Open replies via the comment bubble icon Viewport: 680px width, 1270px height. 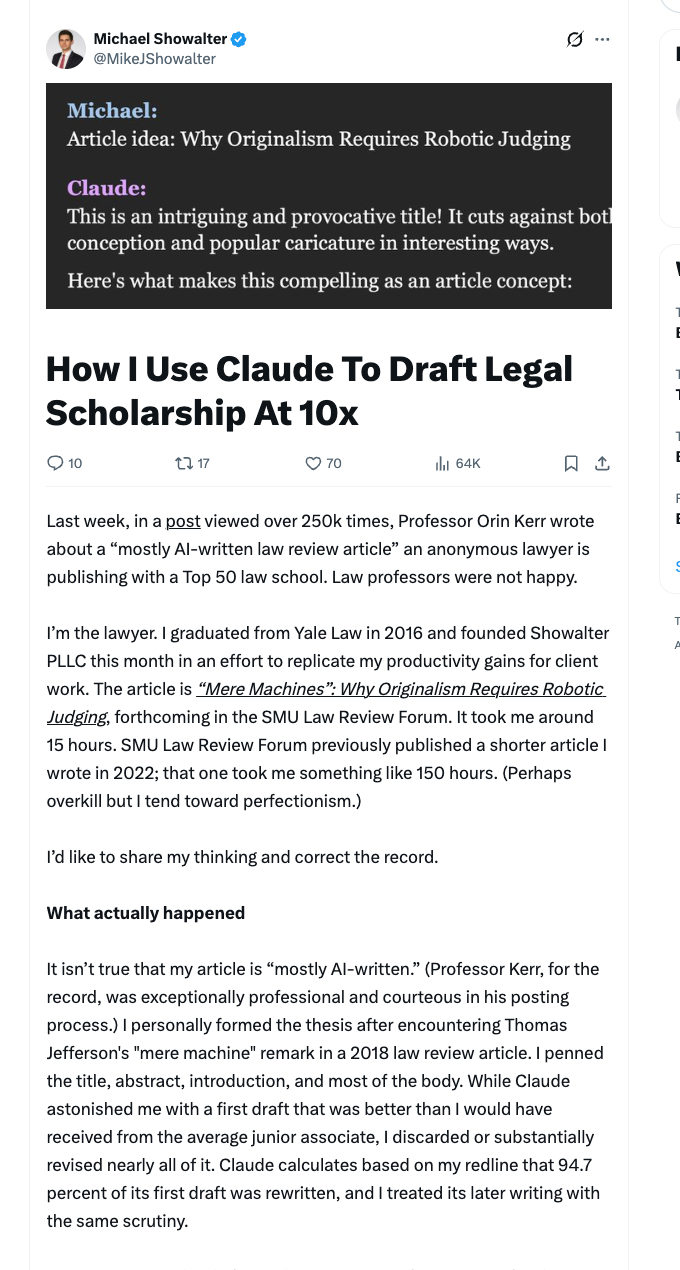pos(56,463)
